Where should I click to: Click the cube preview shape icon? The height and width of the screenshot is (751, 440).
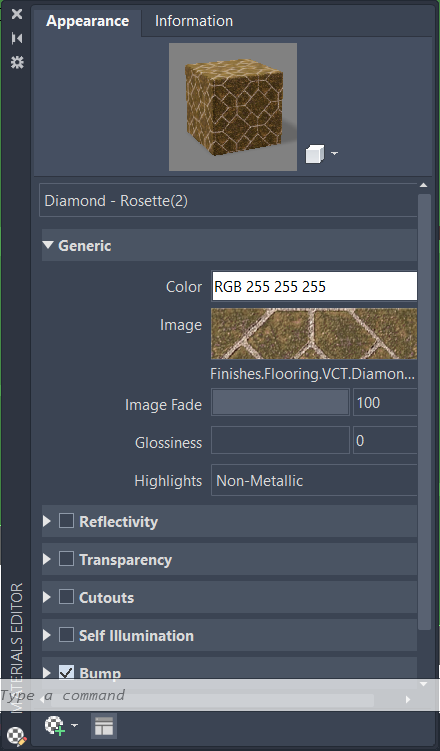tap(315, 154)
